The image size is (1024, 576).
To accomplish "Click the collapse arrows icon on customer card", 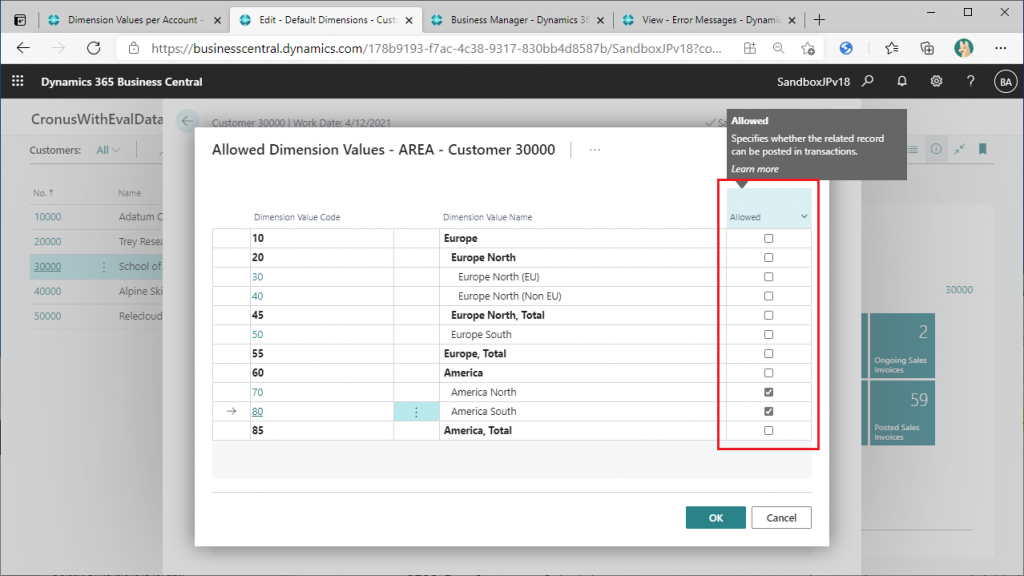I will click(x=959, y=149).
